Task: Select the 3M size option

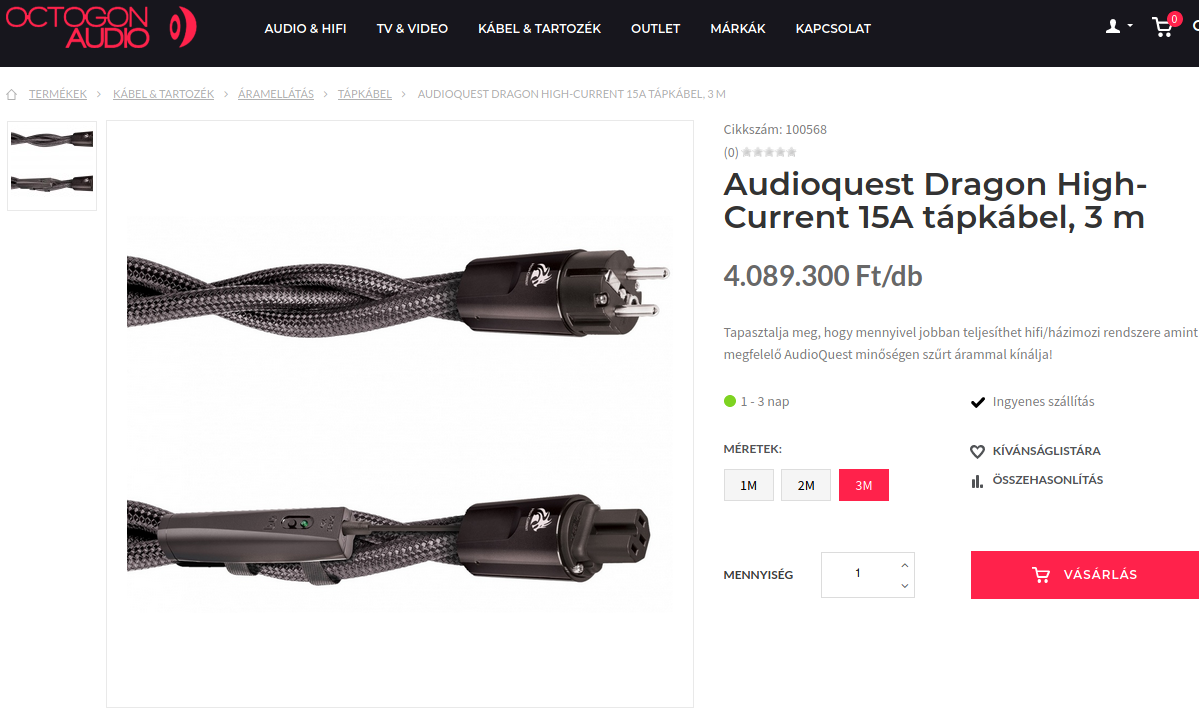Action: point(863,485)
